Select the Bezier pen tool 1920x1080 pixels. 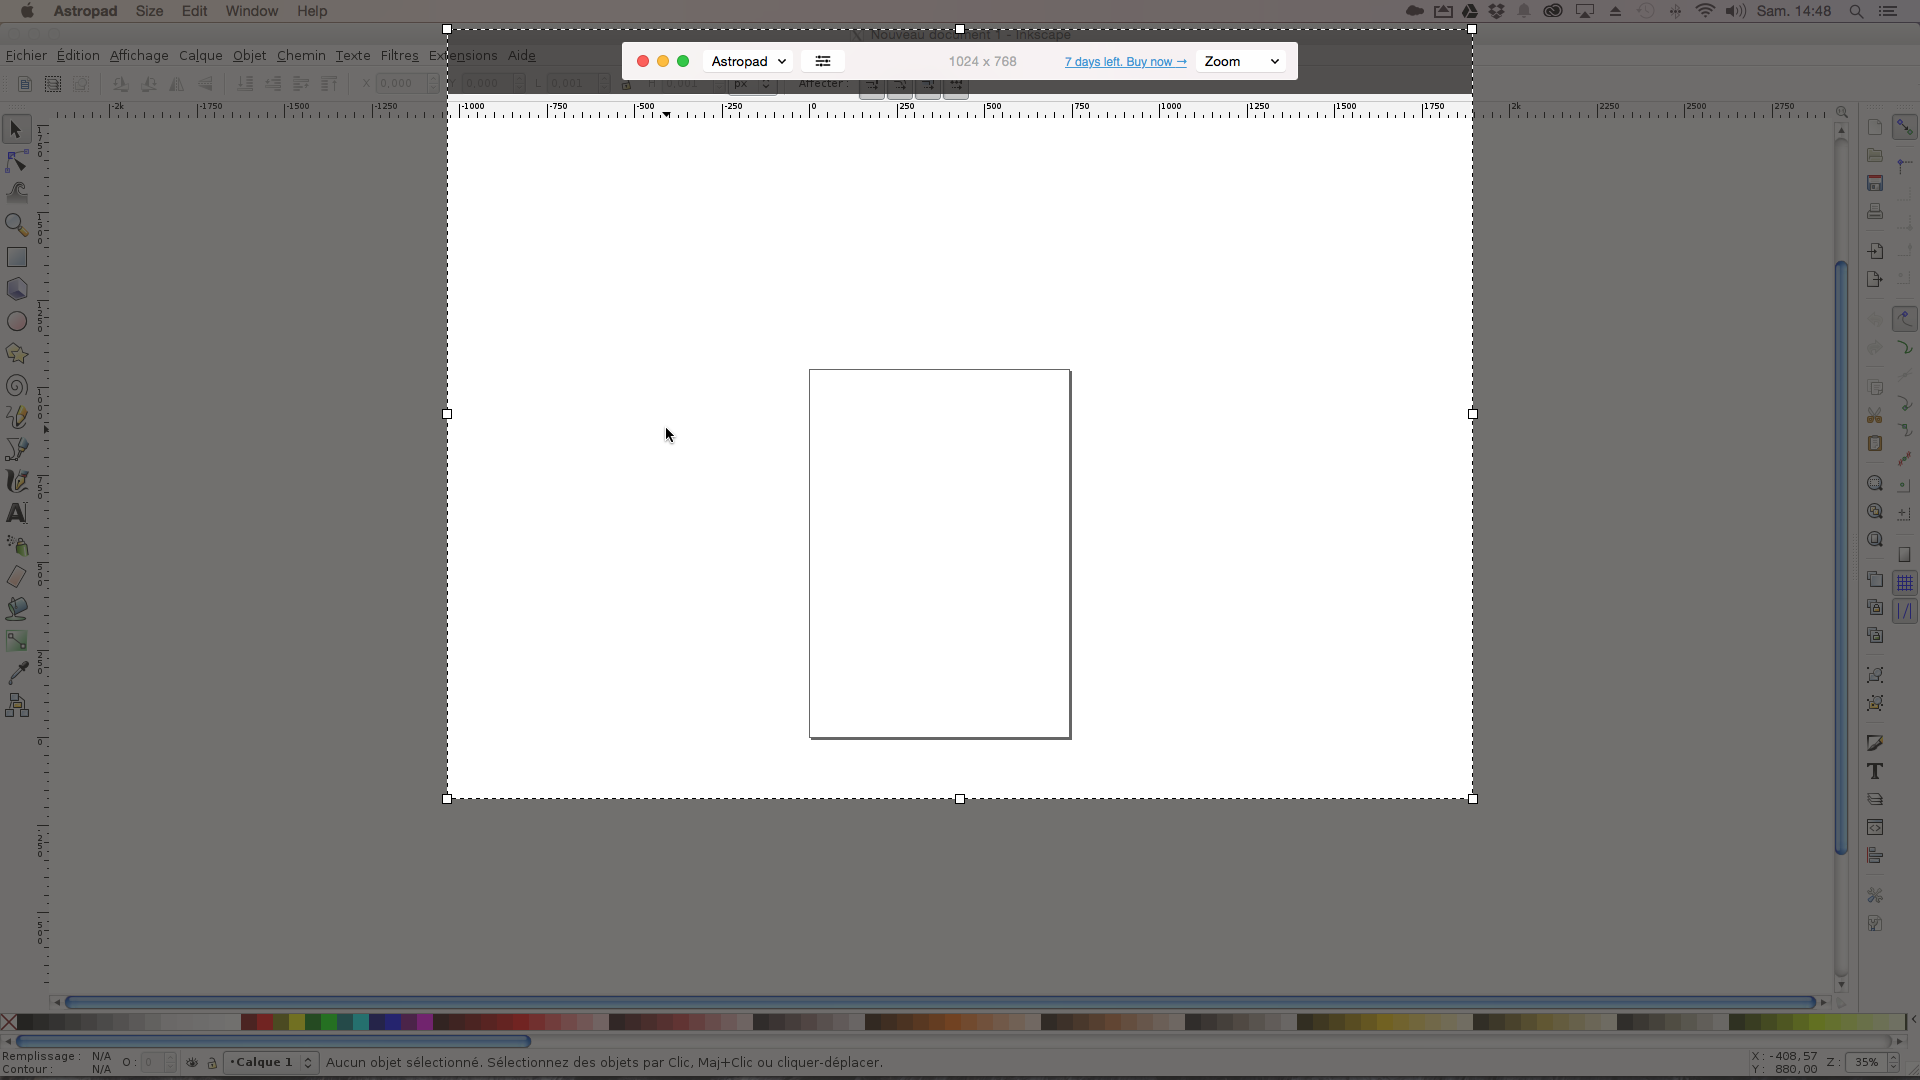[x=16, y=449]
